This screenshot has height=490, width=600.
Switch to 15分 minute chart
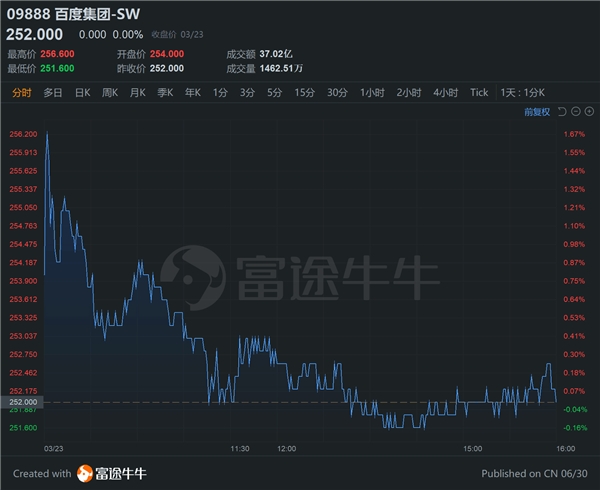click(305, 93)
